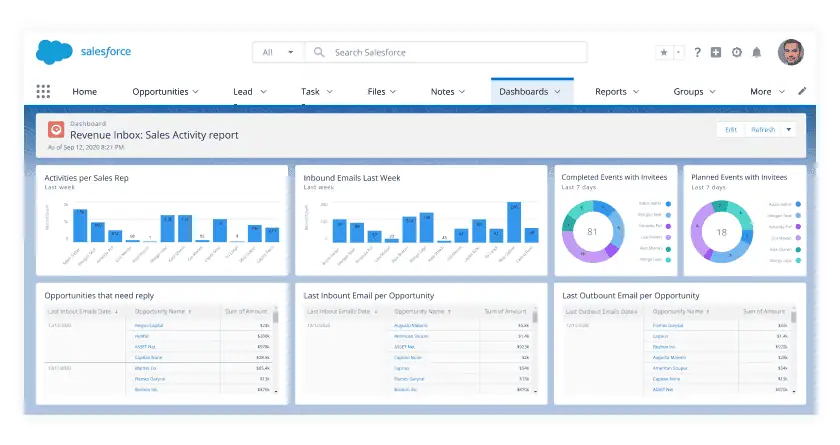This screenshot has width=840, height=445.
Task: Click the Search Salesforce input field
Action: point(446,52)
